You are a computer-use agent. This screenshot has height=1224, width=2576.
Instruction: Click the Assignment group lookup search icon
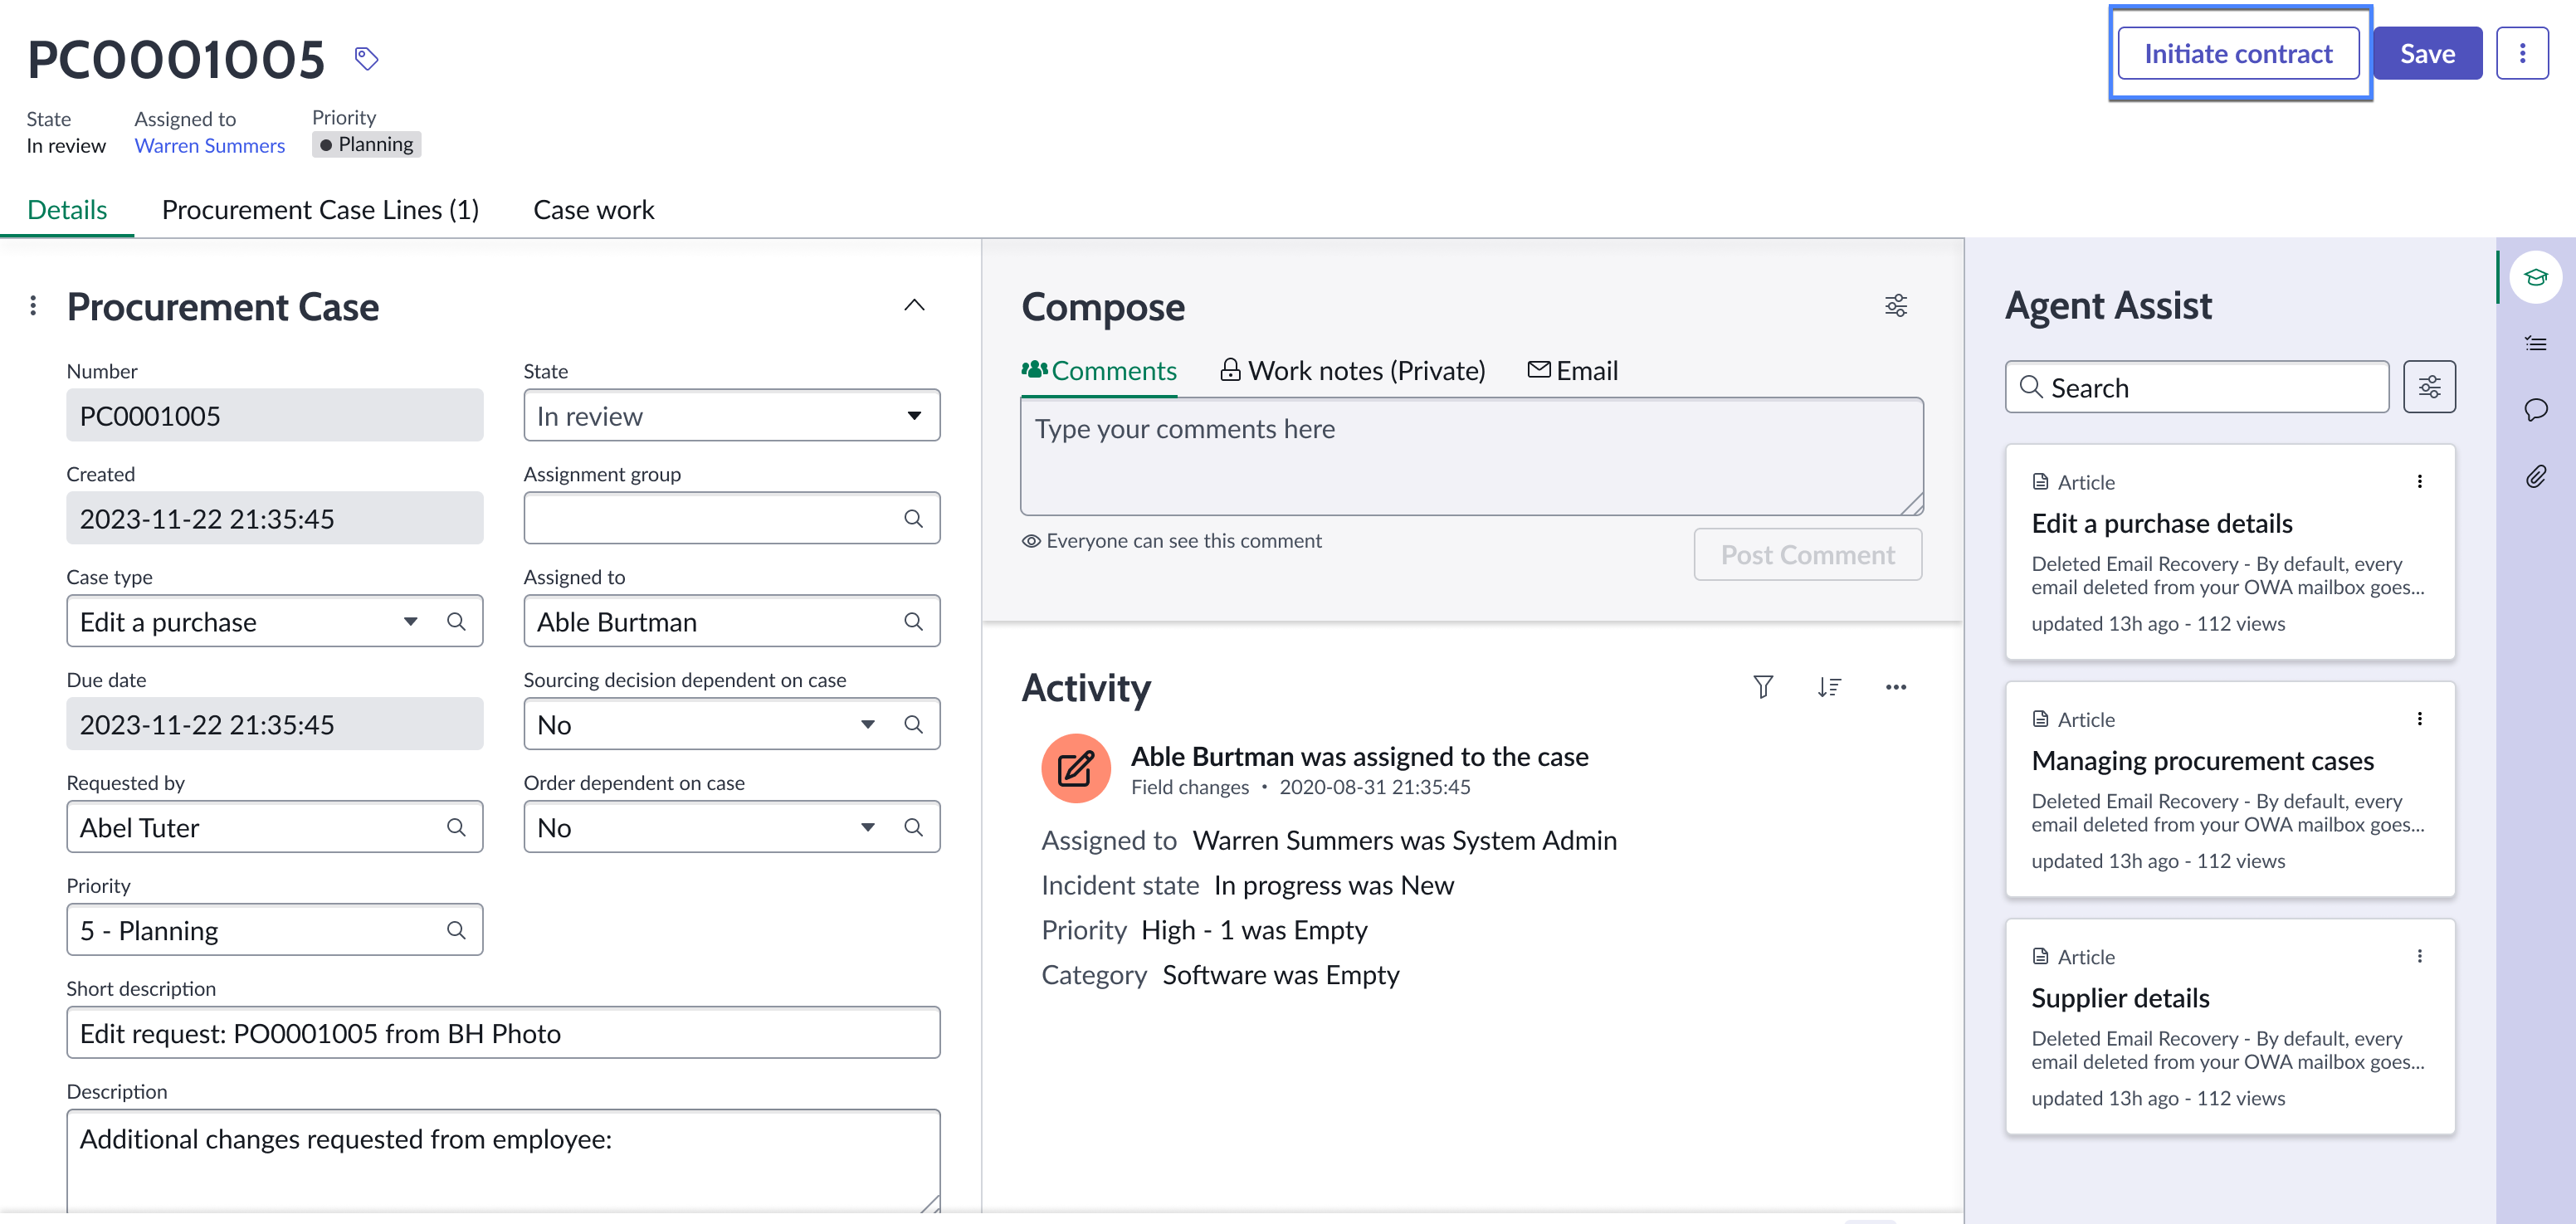click(x=913, y=518)
